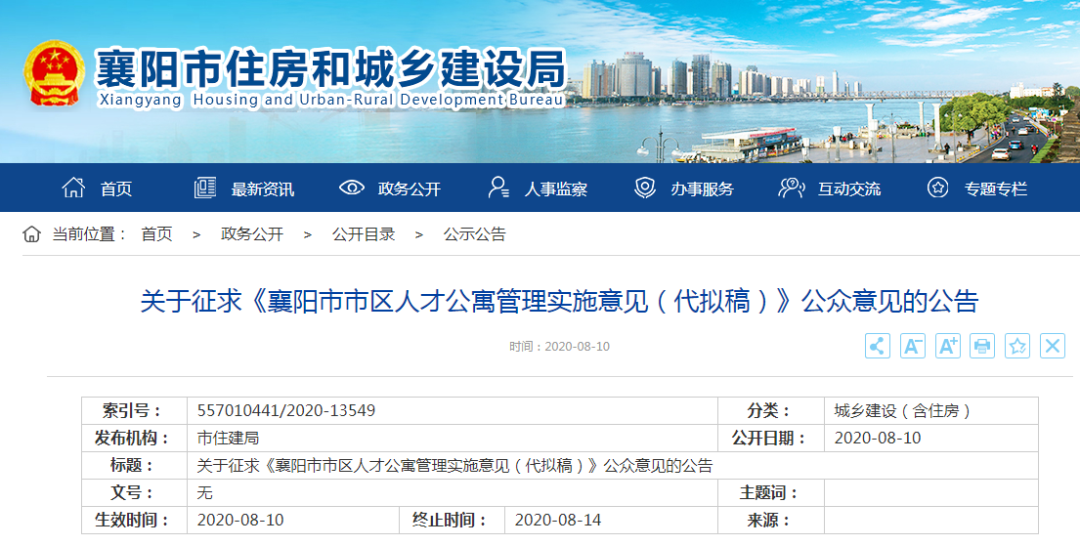
Task: Click the 襄阳市住房和城乡建设局 site title
Action: click(x=331, y=69)
